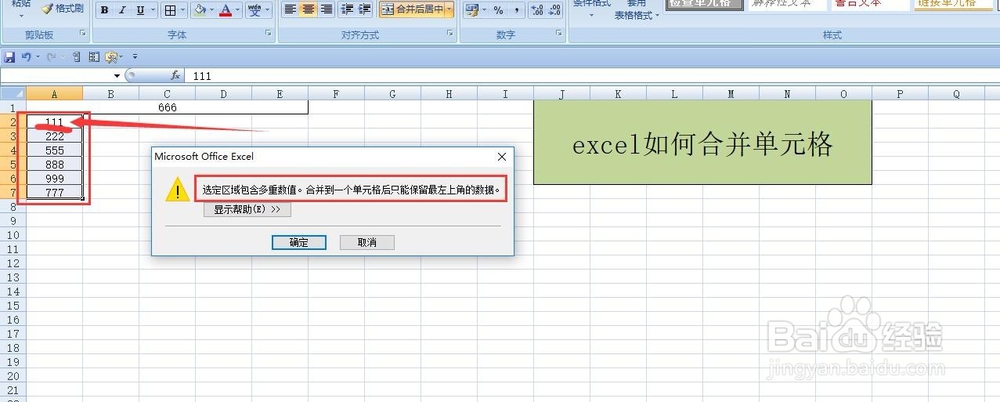Apply comma style

[517, 10]
